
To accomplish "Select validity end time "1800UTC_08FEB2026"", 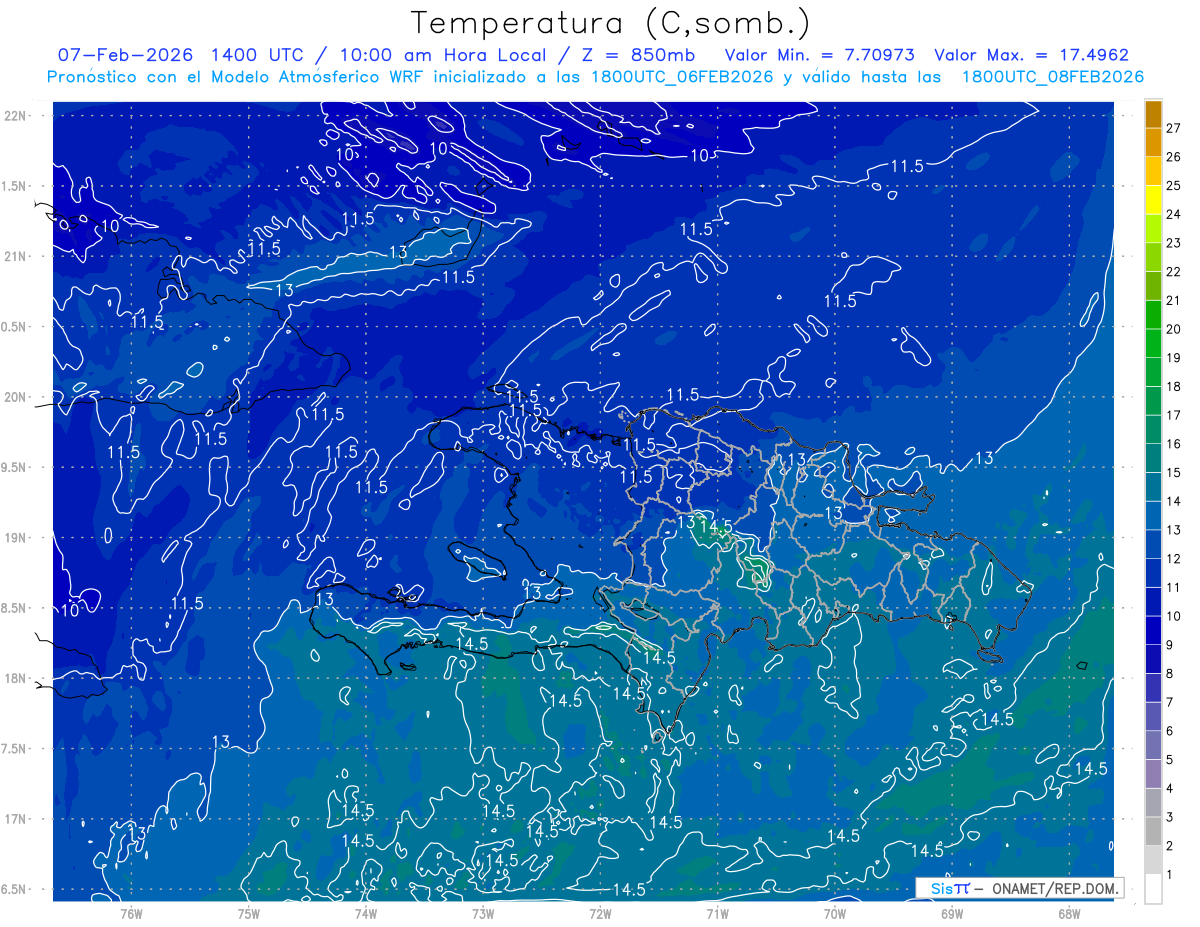I will click(x=1053, y=77).
